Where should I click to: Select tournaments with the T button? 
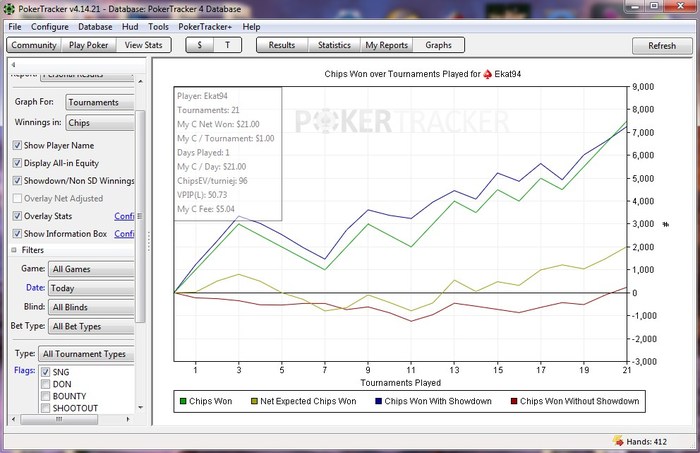(227, 45)
